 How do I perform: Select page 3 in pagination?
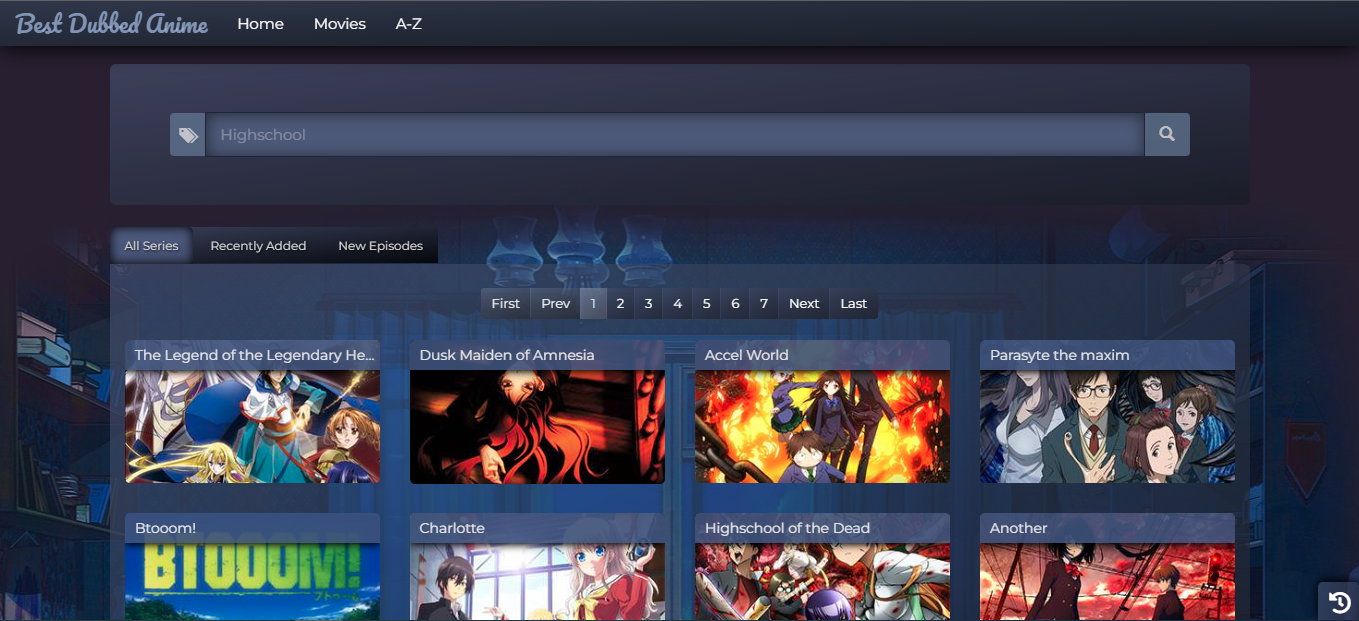648,304
